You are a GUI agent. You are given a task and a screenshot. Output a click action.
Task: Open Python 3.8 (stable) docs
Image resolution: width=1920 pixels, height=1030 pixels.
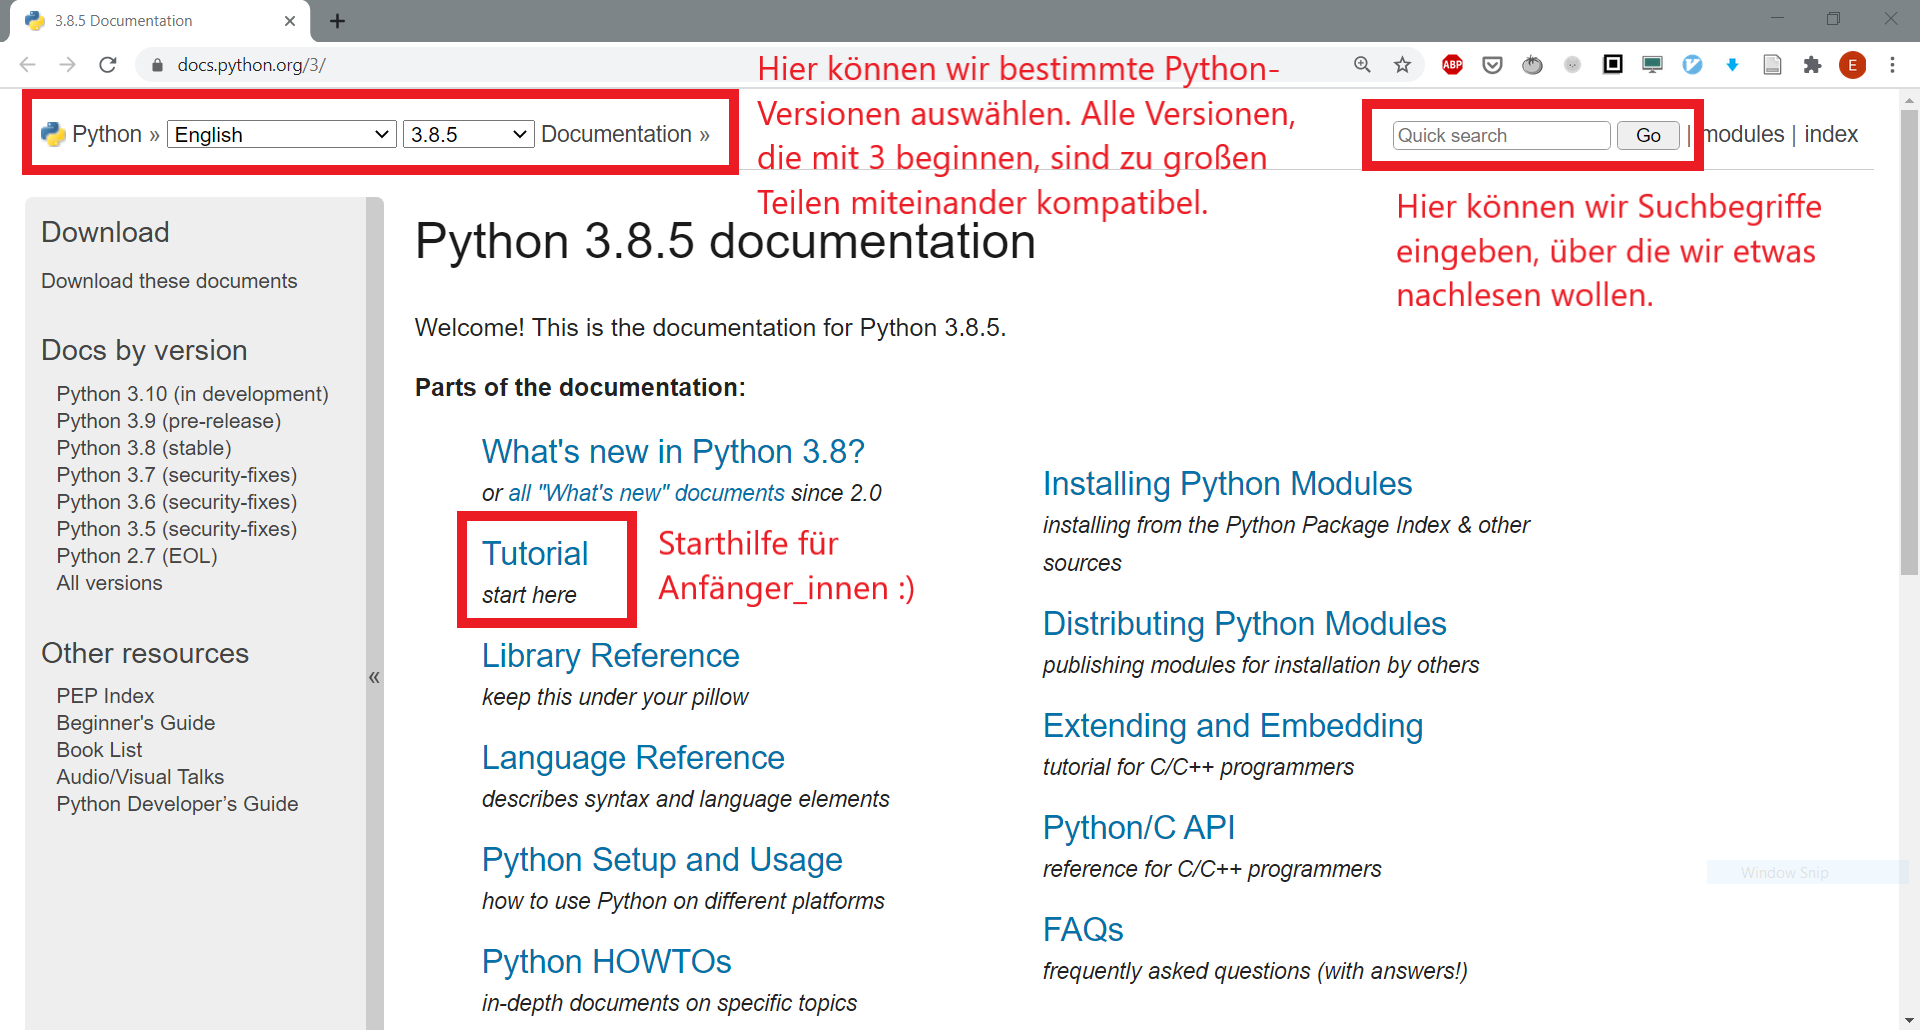(x=143, y=448)
